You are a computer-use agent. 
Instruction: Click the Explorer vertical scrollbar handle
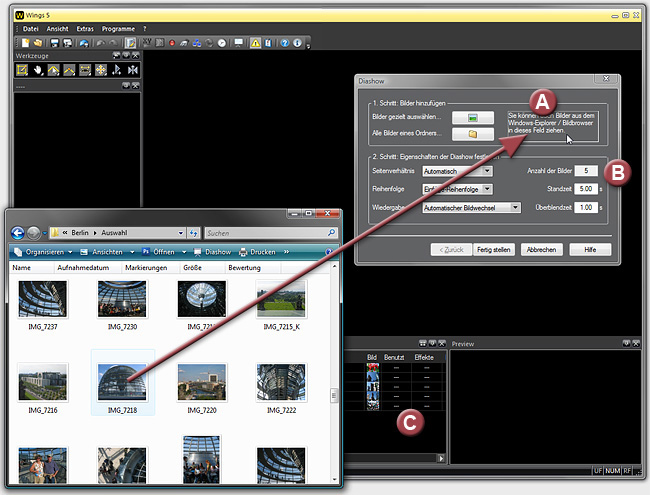334,396
